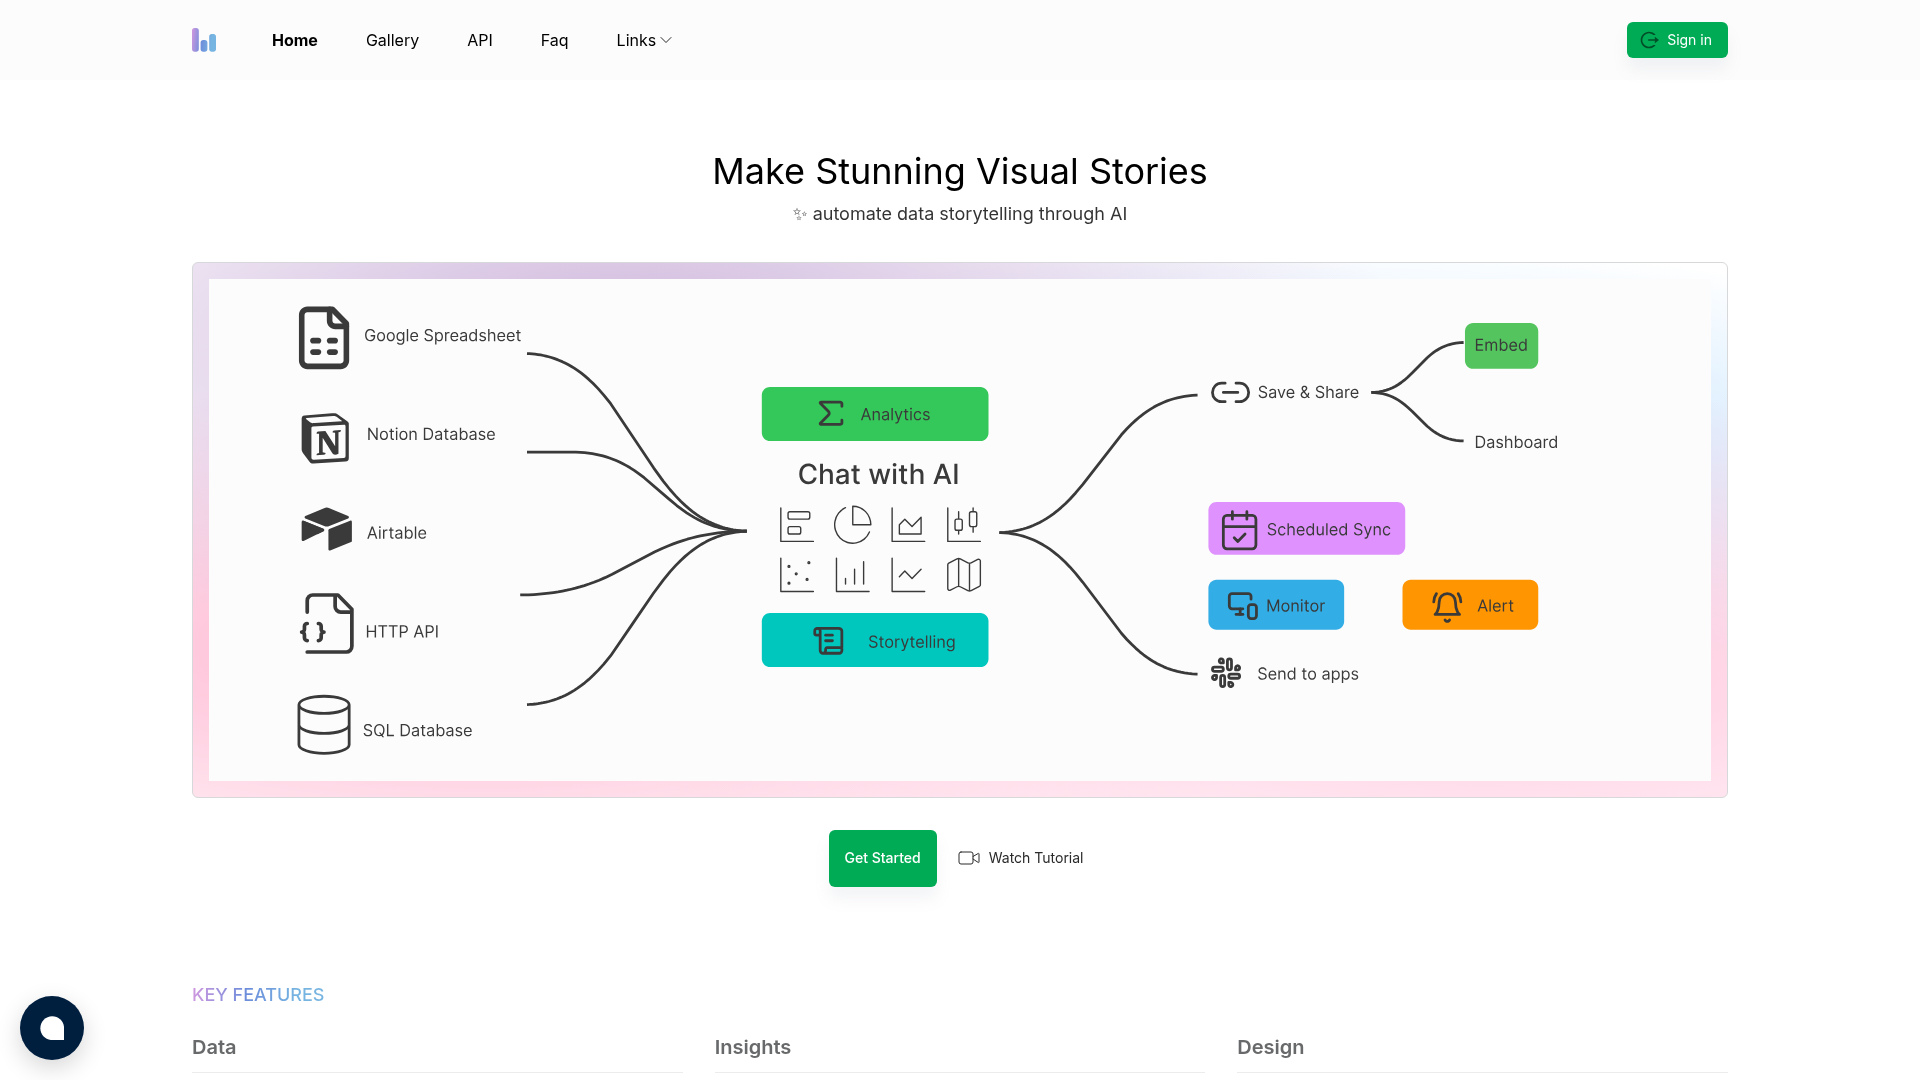The image size is (1920, 1080).
Task: Click the Save & Share link icon
Action: click(1230, 392)
